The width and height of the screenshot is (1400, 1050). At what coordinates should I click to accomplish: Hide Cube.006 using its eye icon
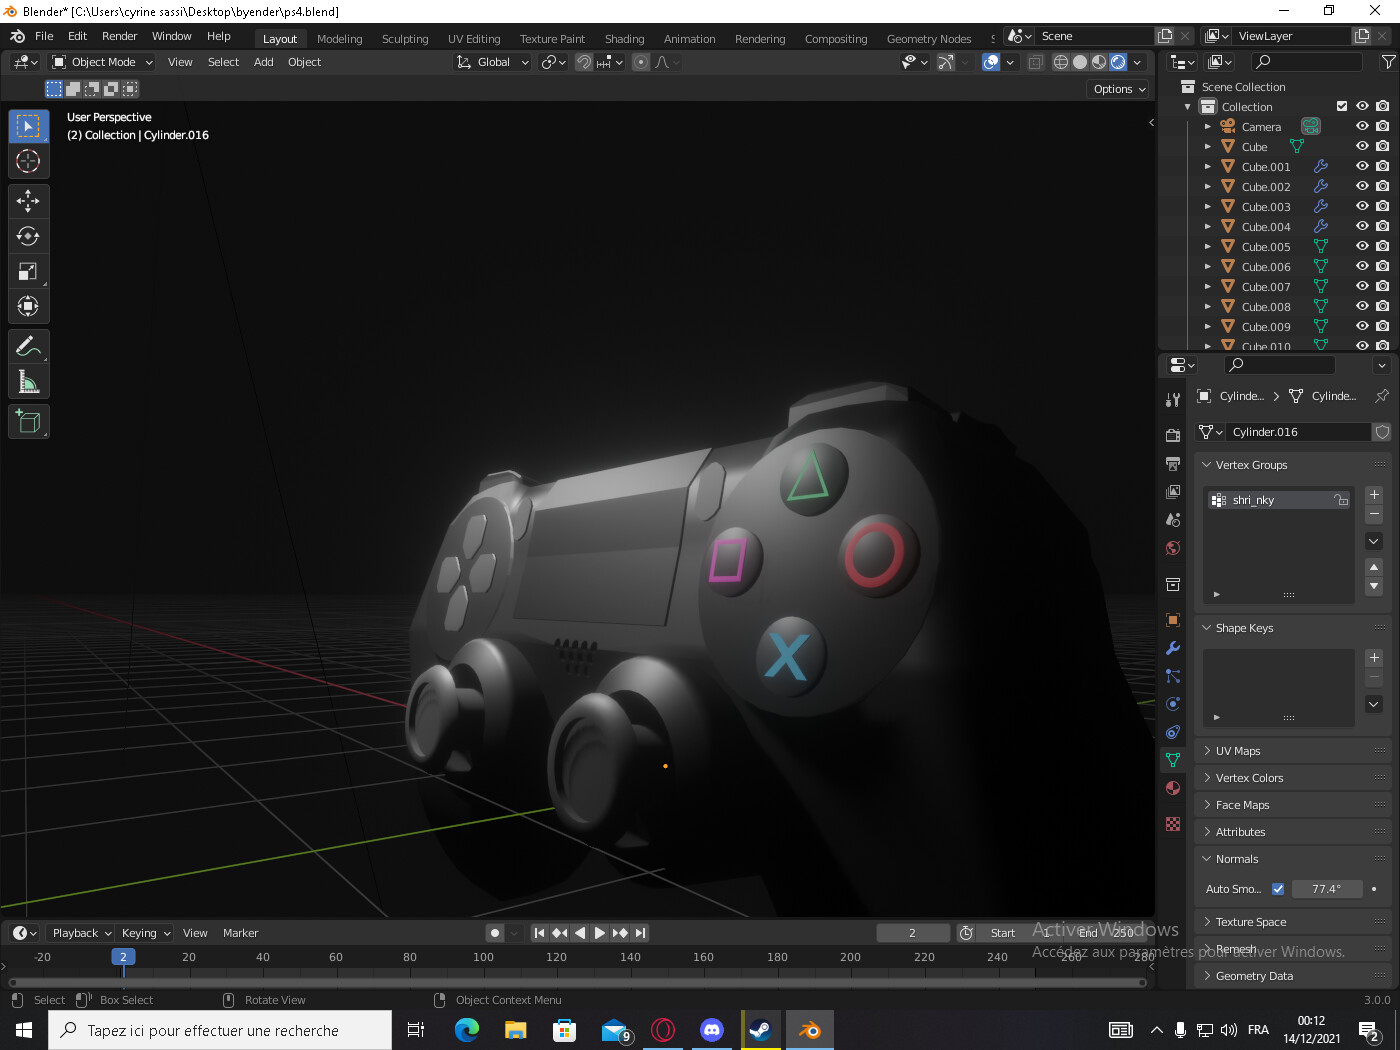1361,266
